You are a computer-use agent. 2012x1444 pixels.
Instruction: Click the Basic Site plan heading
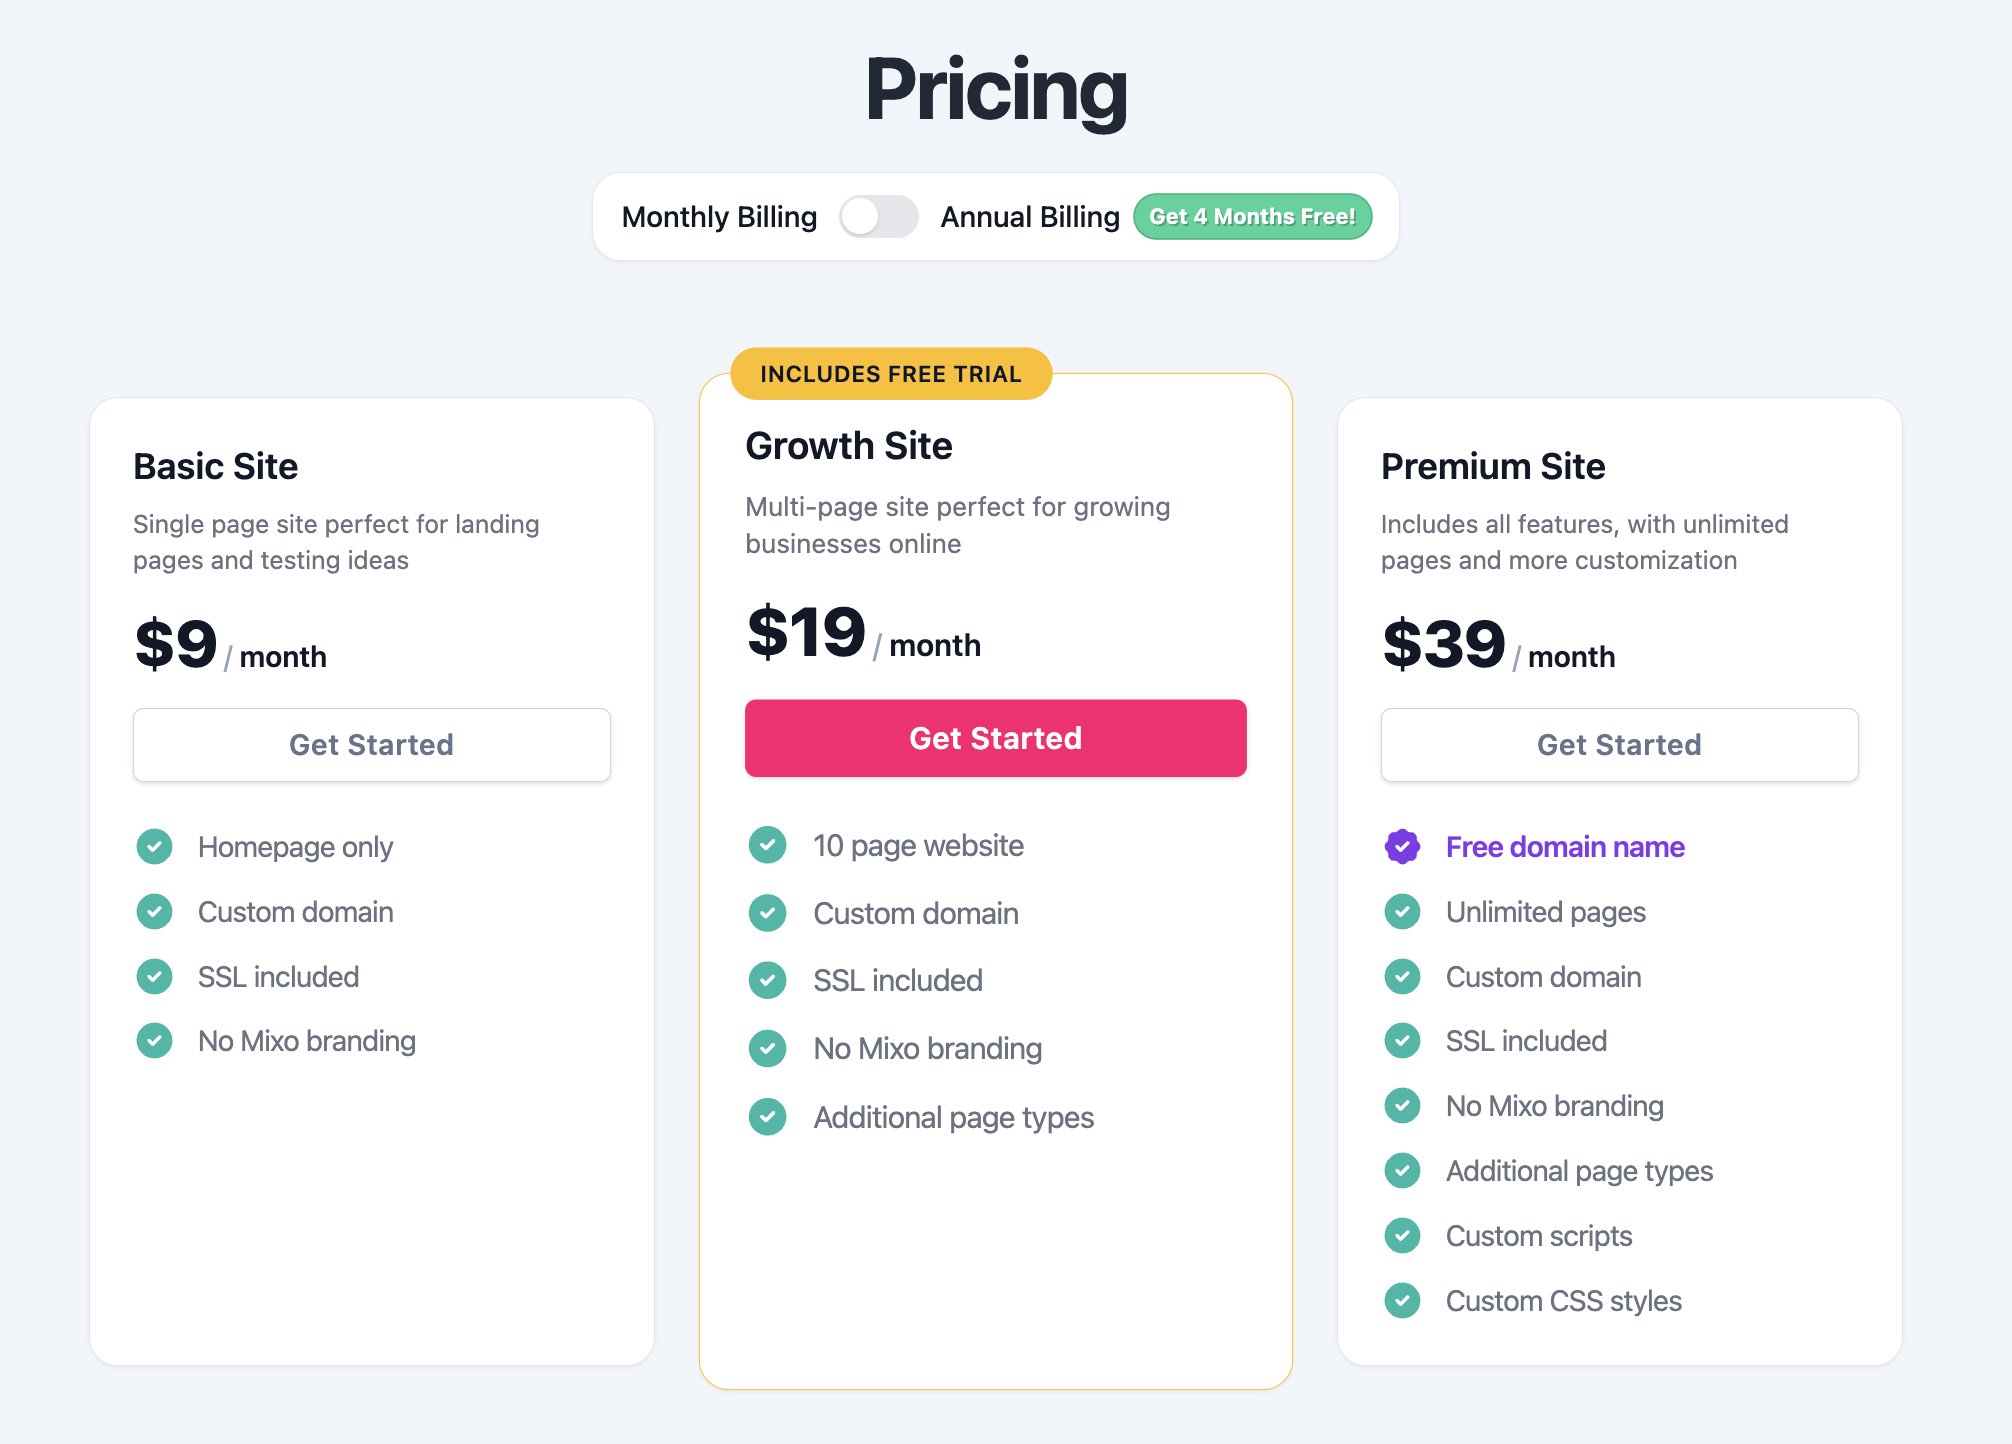coord(216,467)
